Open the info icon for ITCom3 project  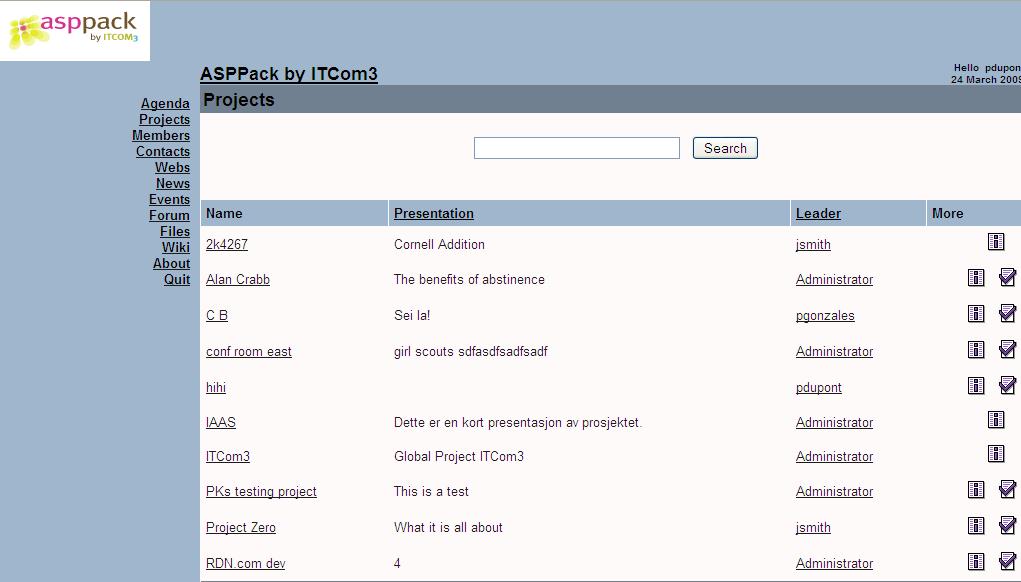pyautogui.click(x=996, y=453)
